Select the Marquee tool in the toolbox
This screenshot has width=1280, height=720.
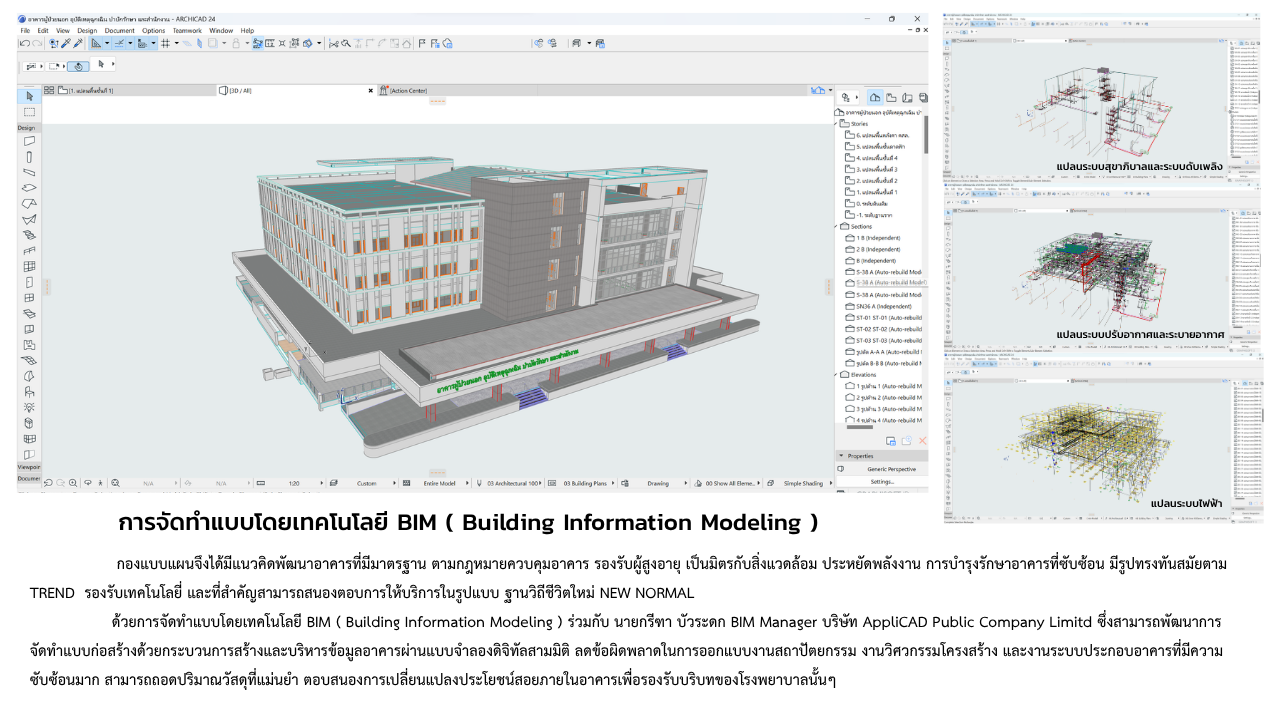[x=29, y=112]
